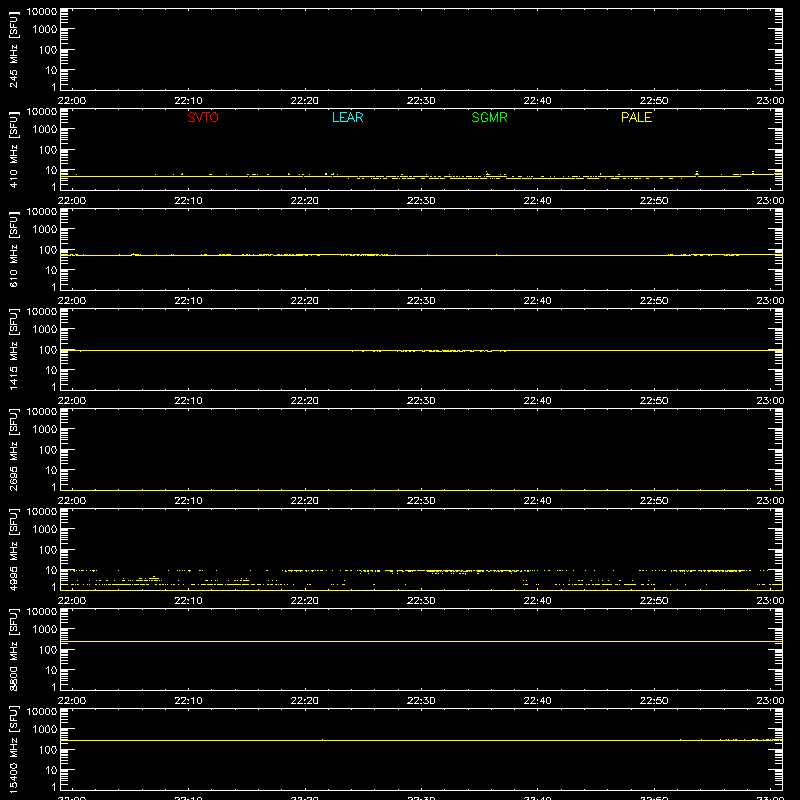Click the 2695 MHz [SFU] axis title

(x=14, y=449)
